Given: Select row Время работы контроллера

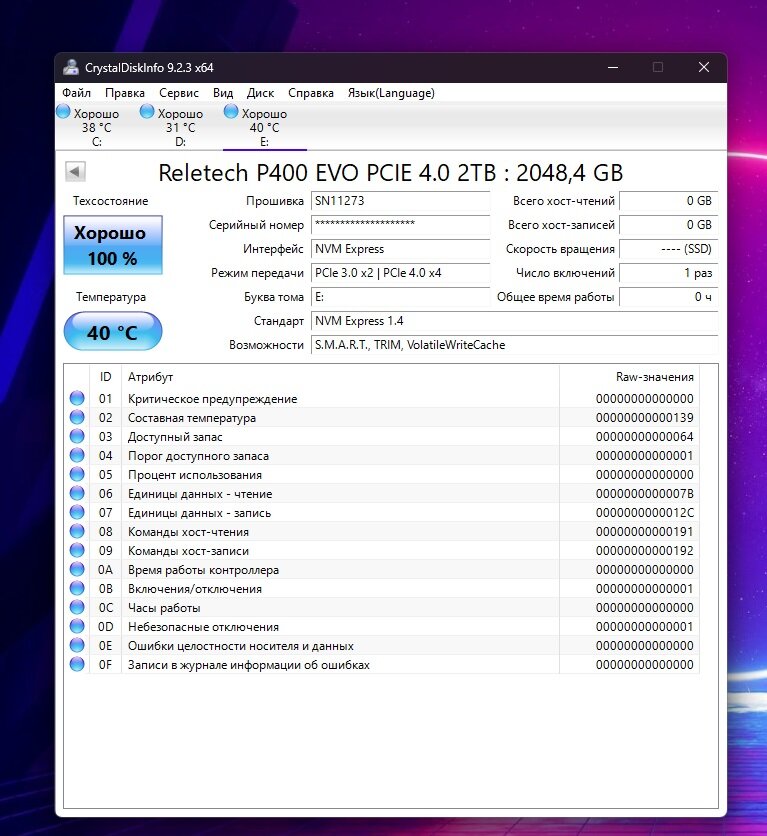Looking at the screenshot, I should coord(382,569).
